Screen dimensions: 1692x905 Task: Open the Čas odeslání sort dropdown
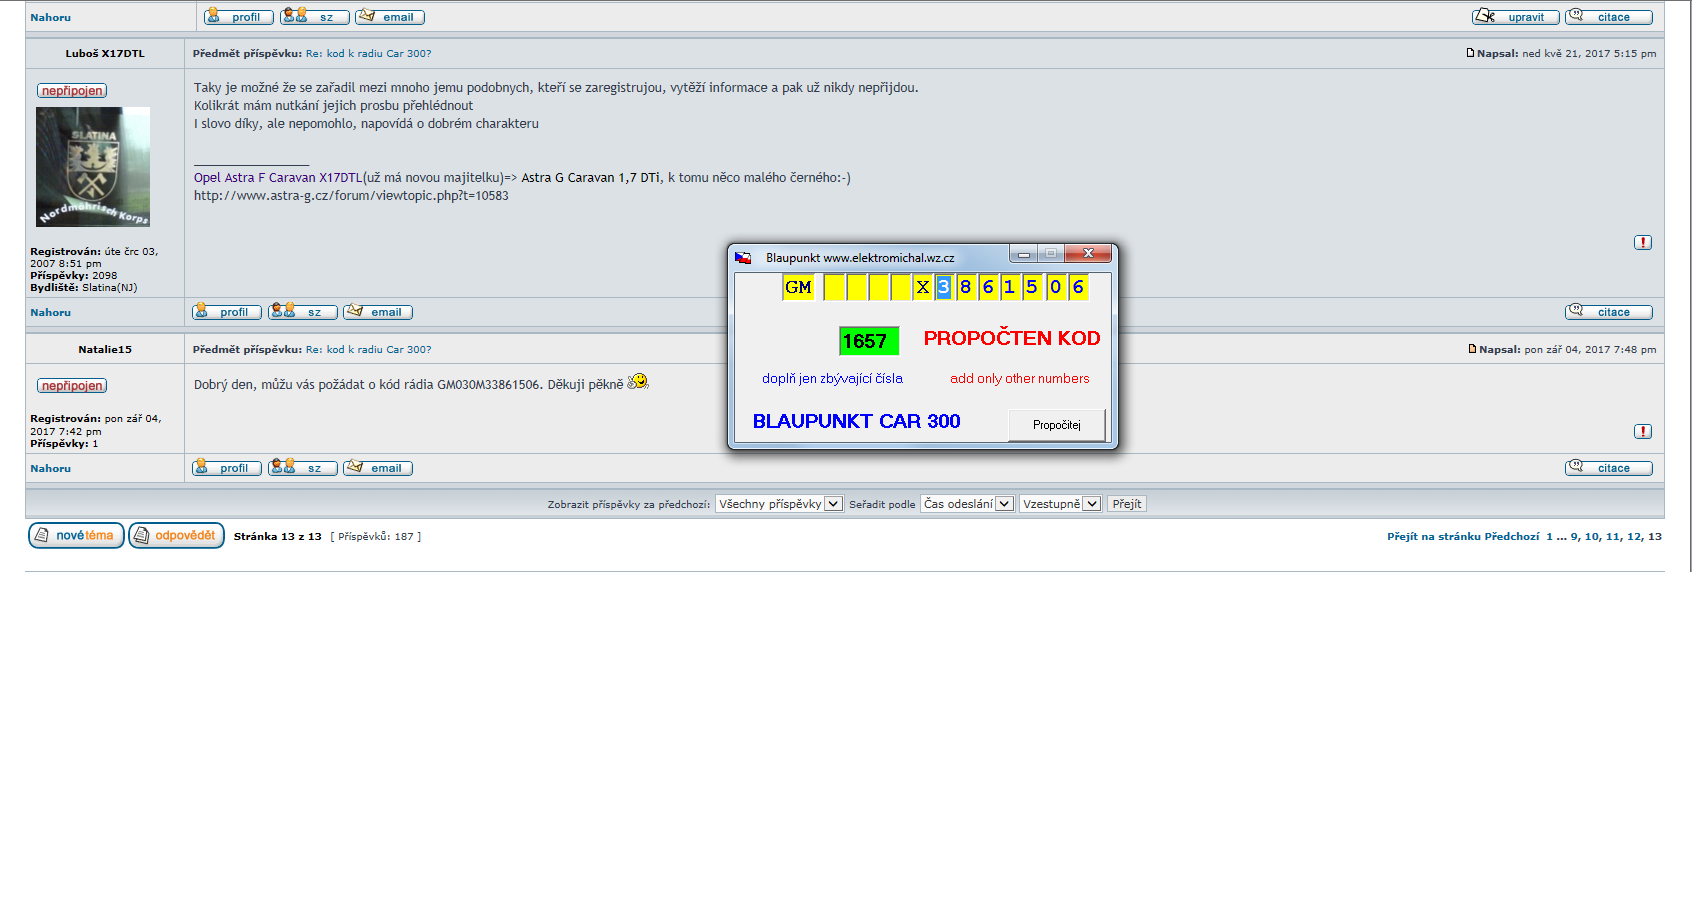pyautogui.click(x=967, y=504)
